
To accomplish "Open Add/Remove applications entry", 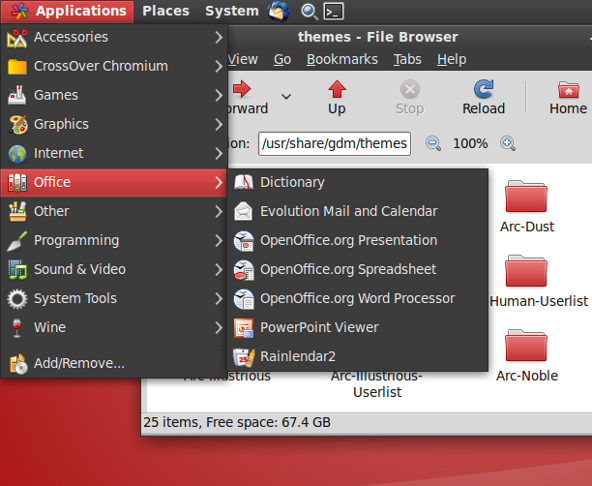I will point(114,363).
